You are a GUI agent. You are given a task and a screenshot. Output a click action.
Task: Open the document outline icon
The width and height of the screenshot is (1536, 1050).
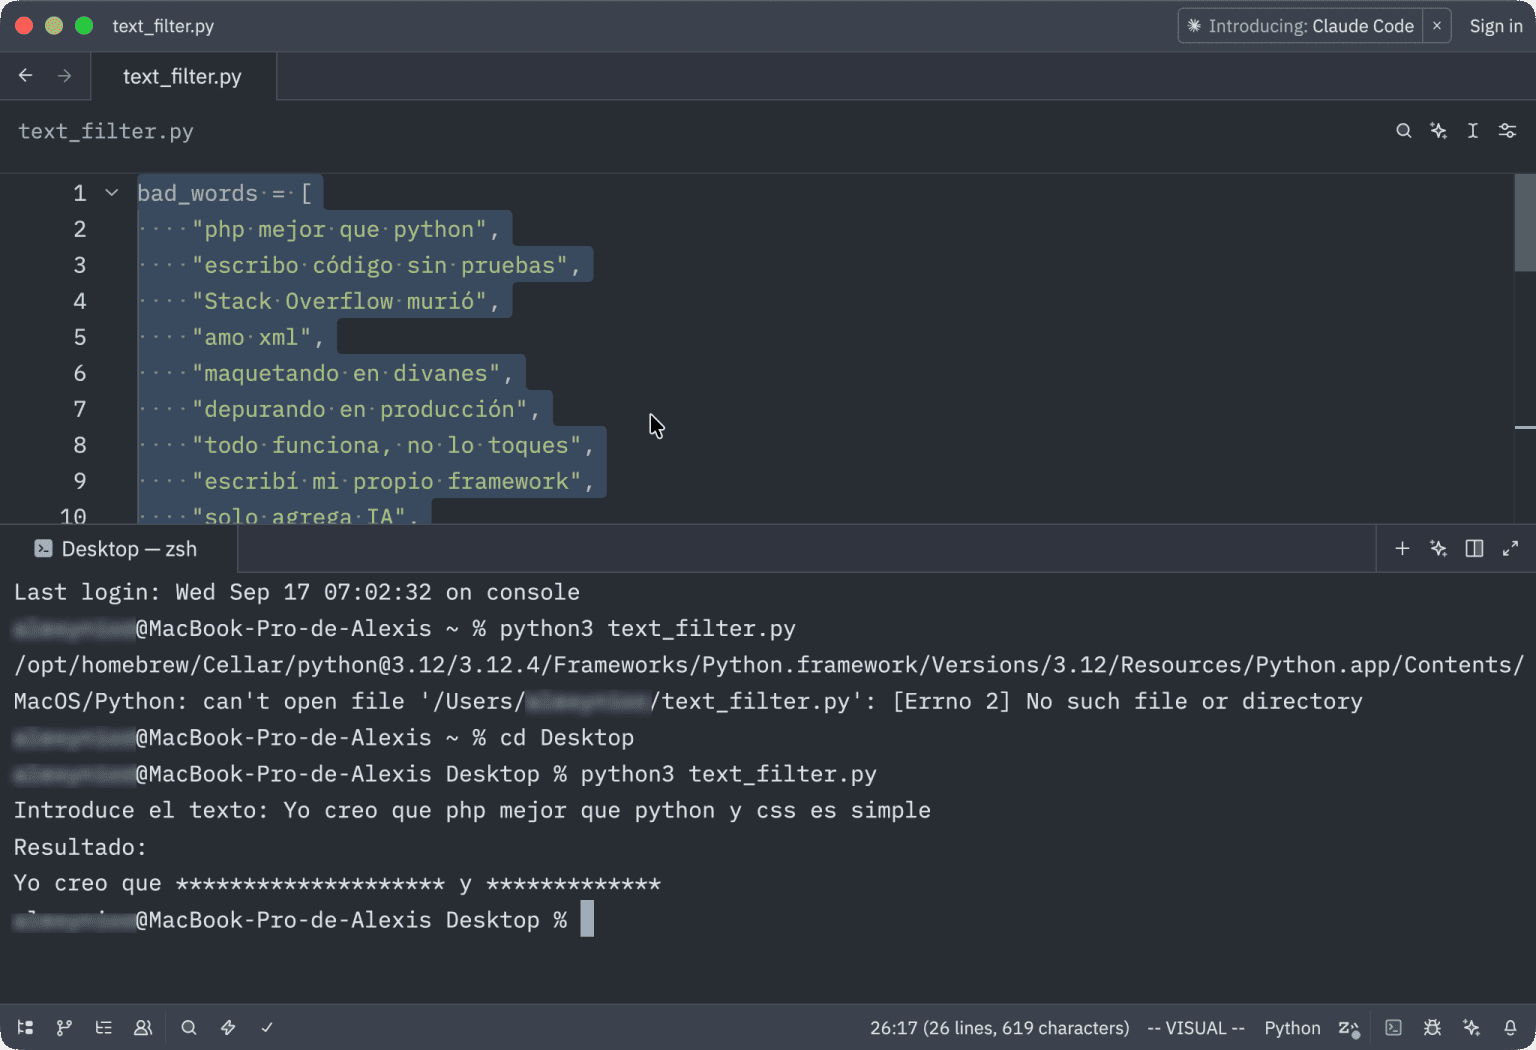[103, 1027]
